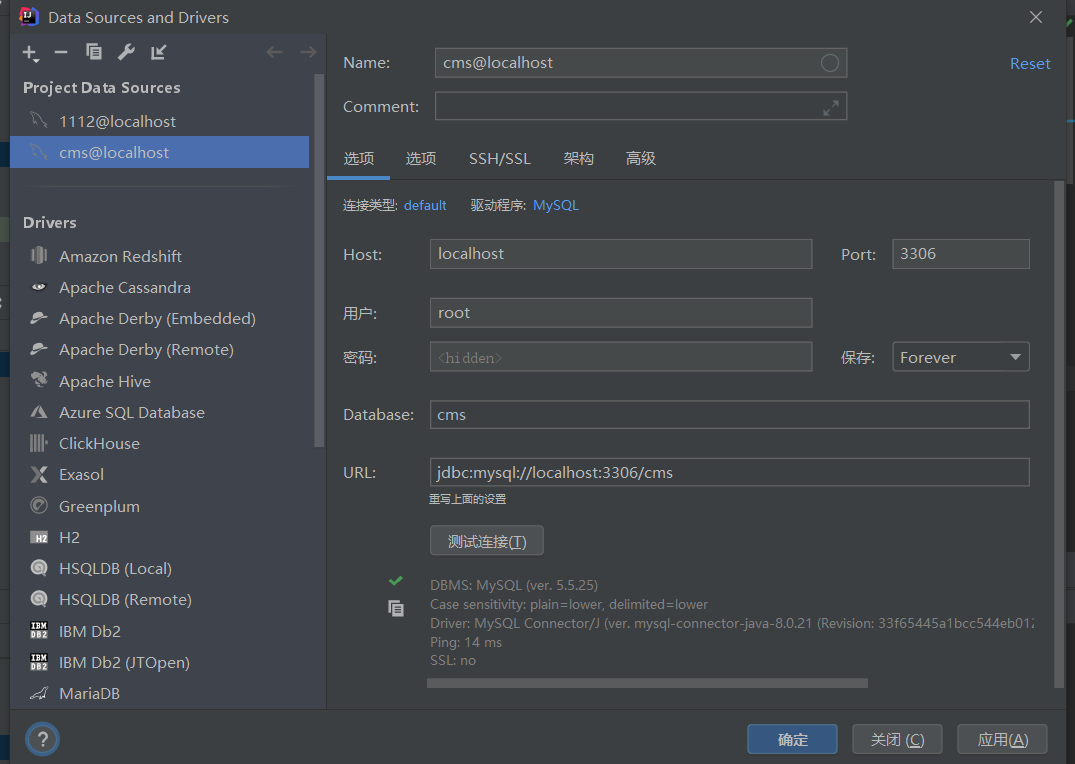1075x764 pixels.
Task: Click the Database field containing cms
Action: tap(729, 414)
